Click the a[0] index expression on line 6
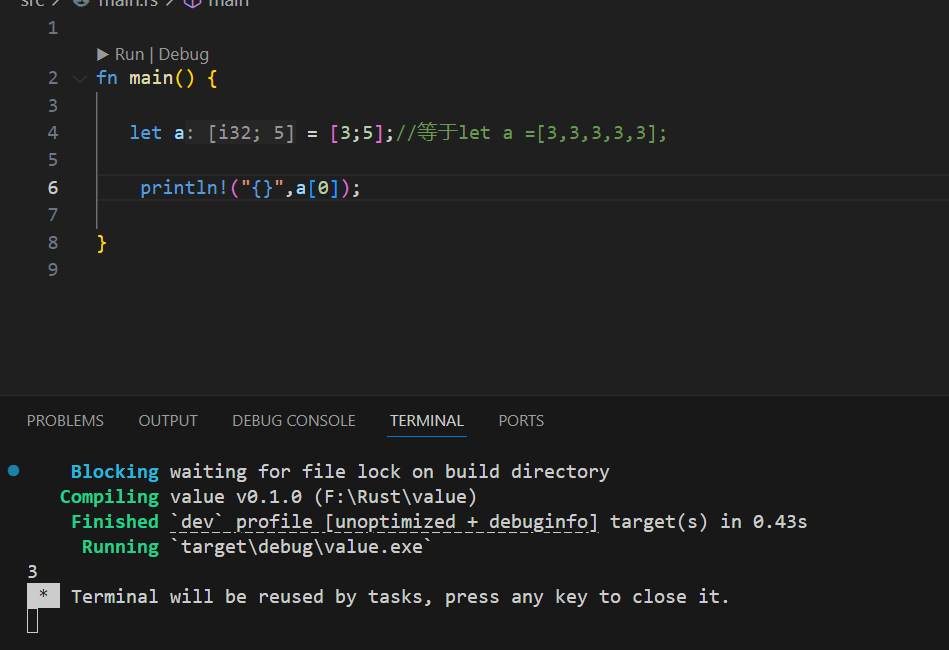 pos(318,188)
